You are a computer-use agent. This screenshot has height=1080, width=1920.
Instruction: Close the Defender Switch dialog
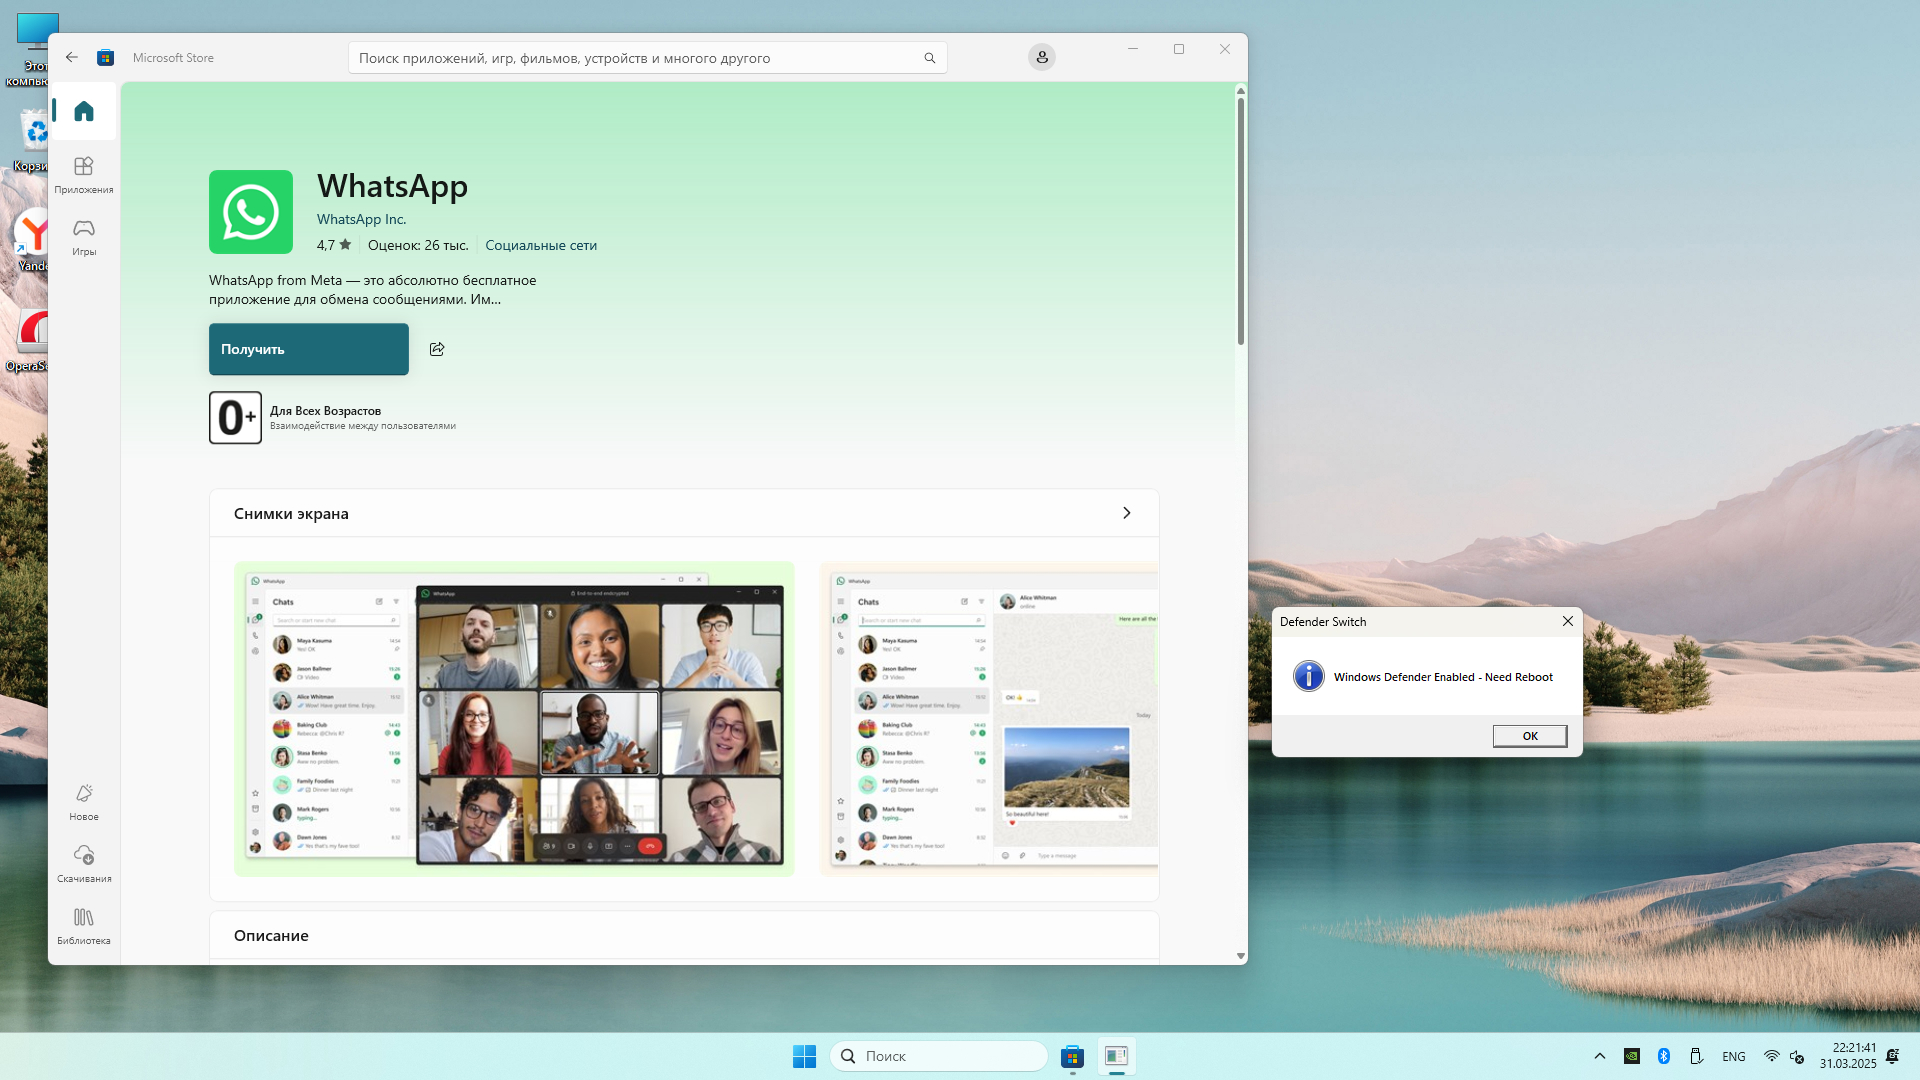click(1567, 621)
